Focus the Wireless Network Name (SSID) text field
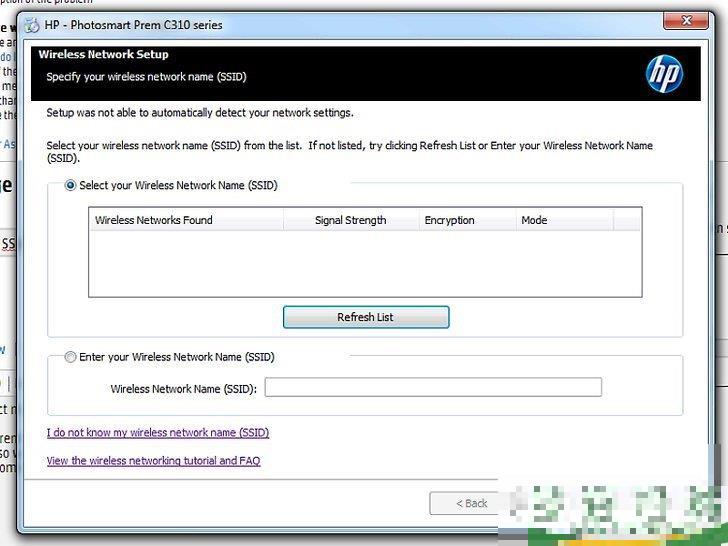Image resolution: width=728 pixels, height=546 pixels. 433,388
